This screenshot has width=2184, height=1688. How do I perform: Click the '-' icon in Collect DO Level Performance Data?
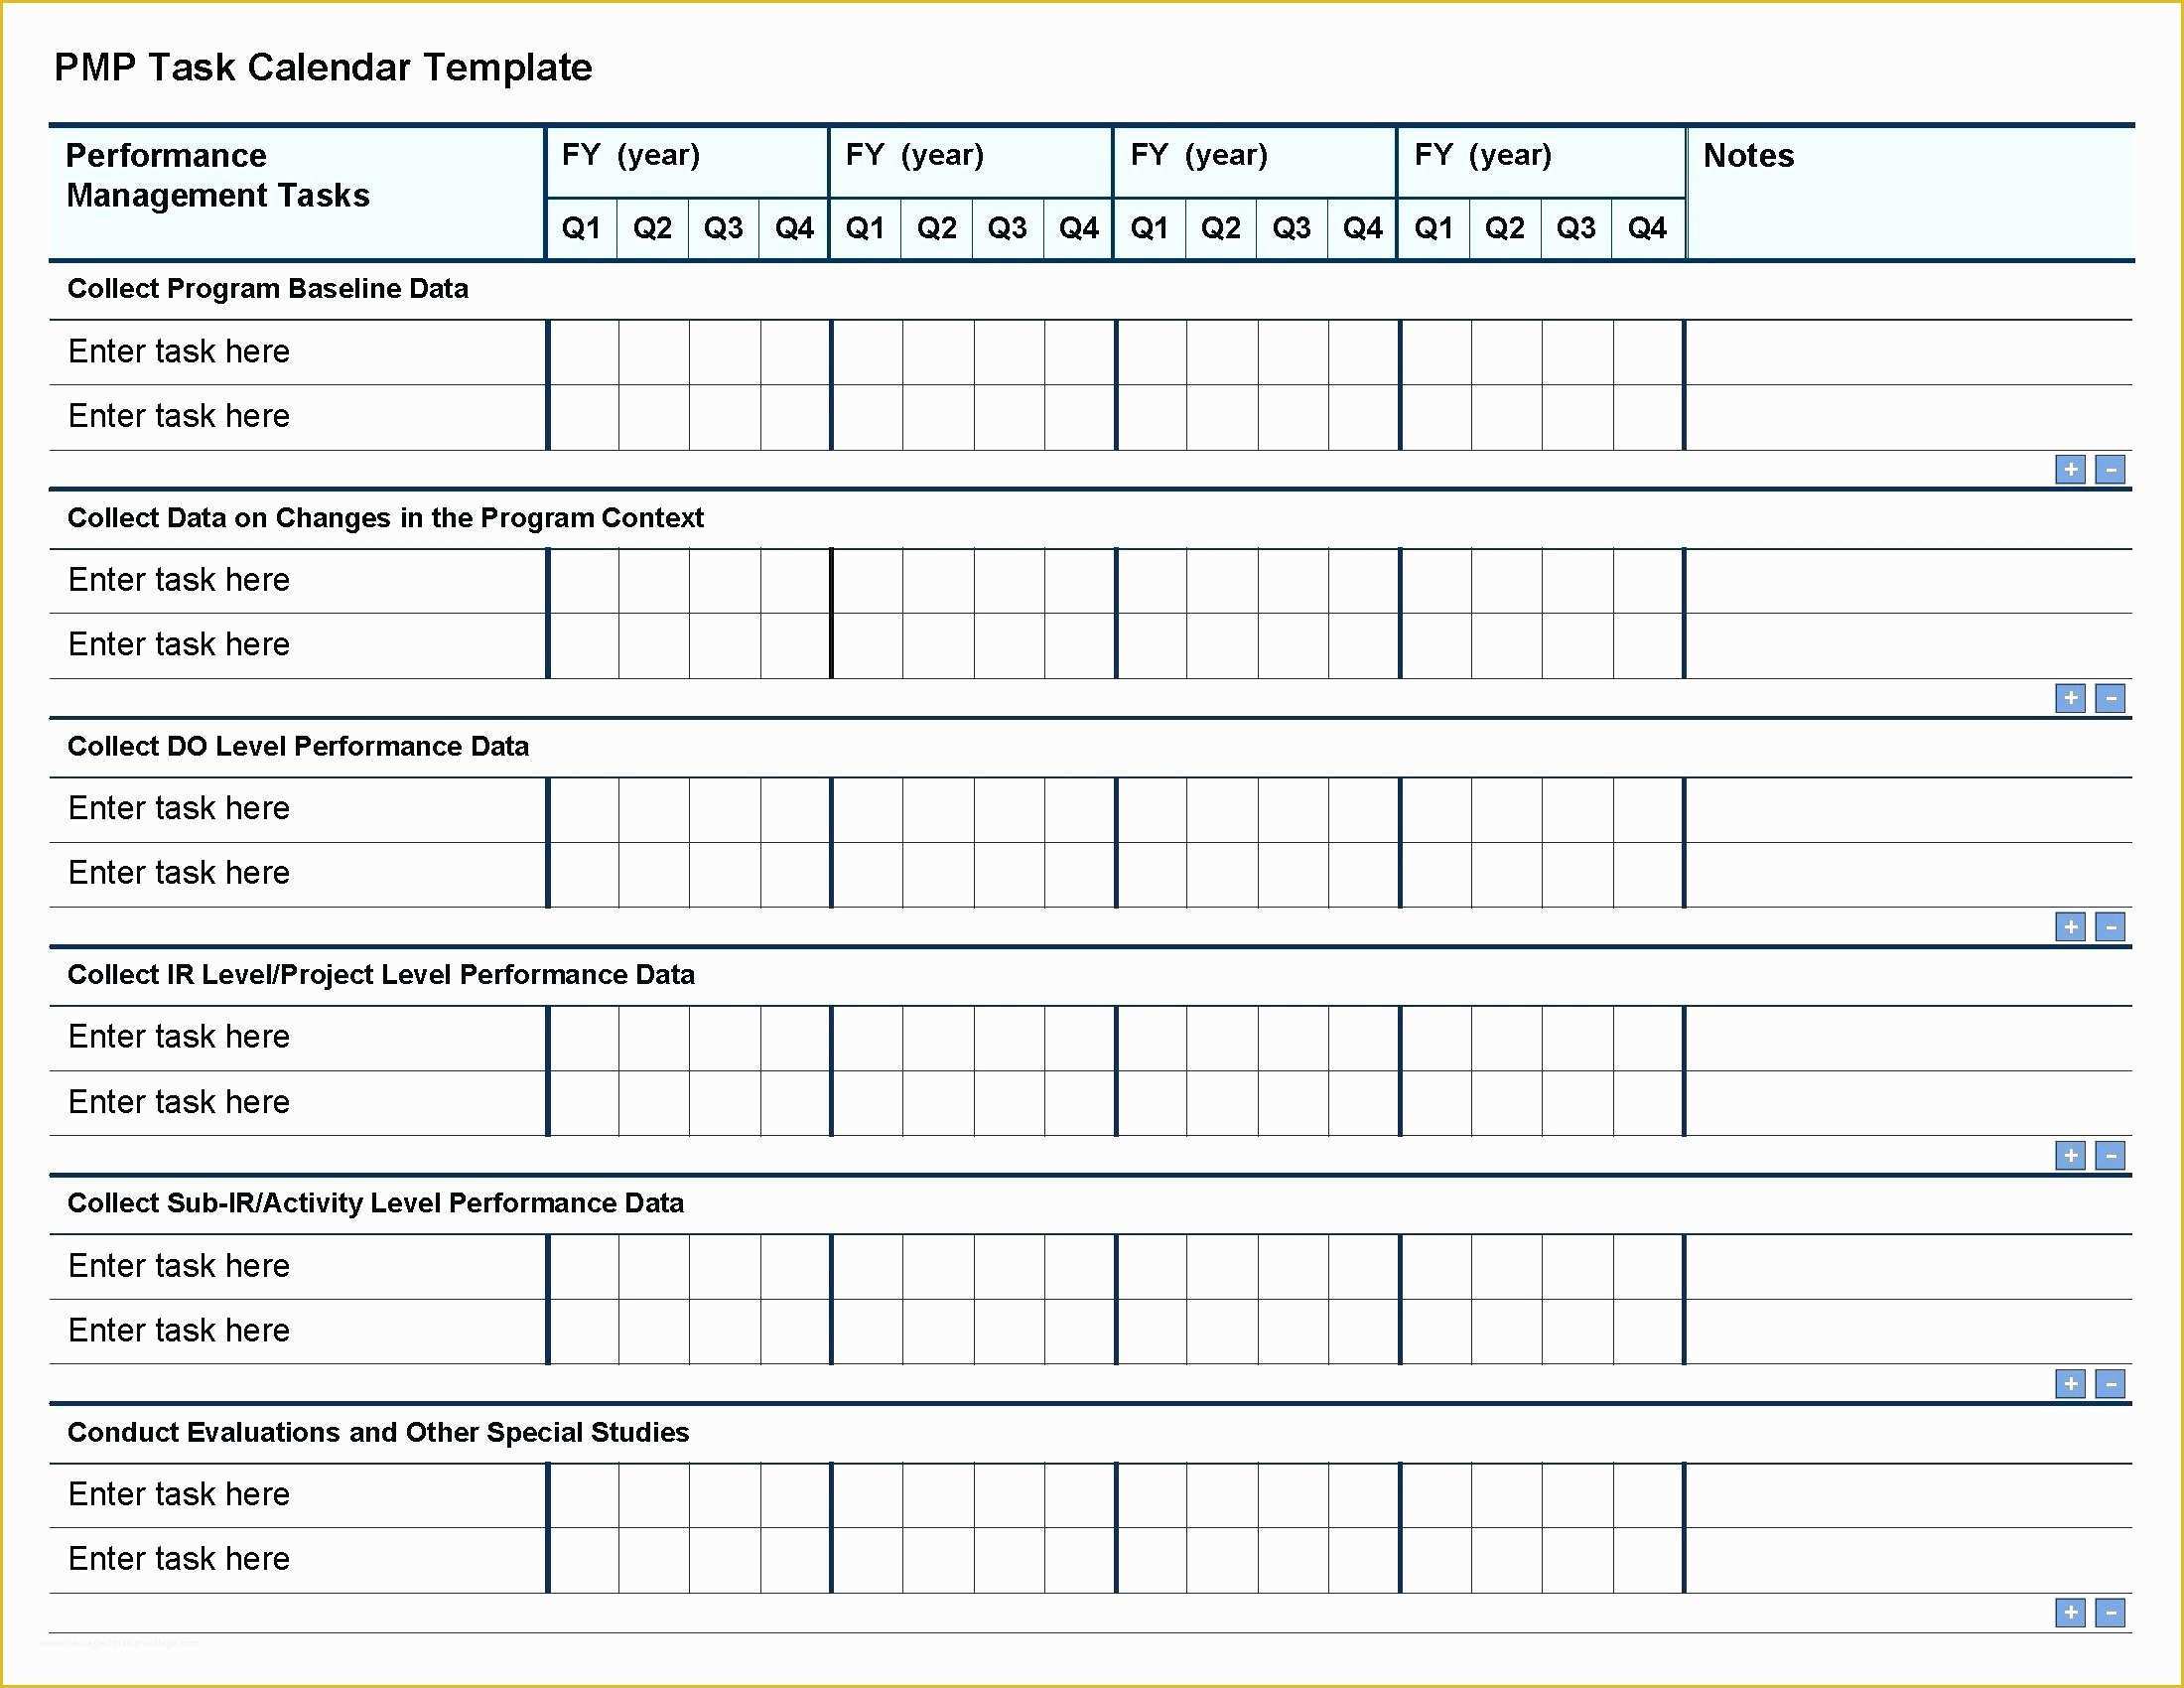[2115, 925]
